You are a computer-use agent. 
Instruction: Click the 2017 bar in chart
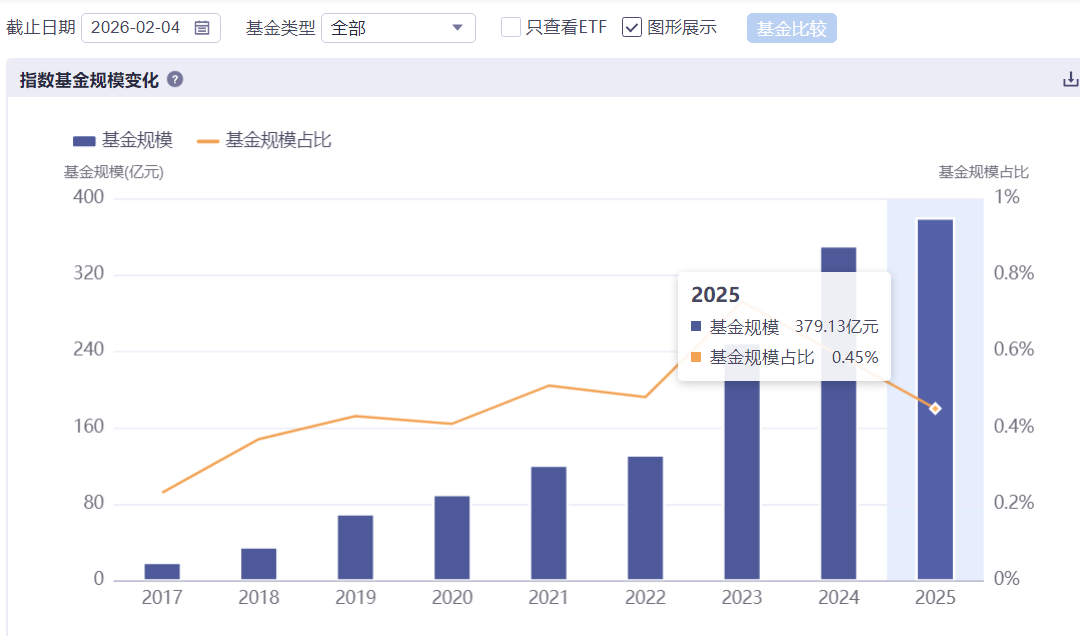(162, 572)
